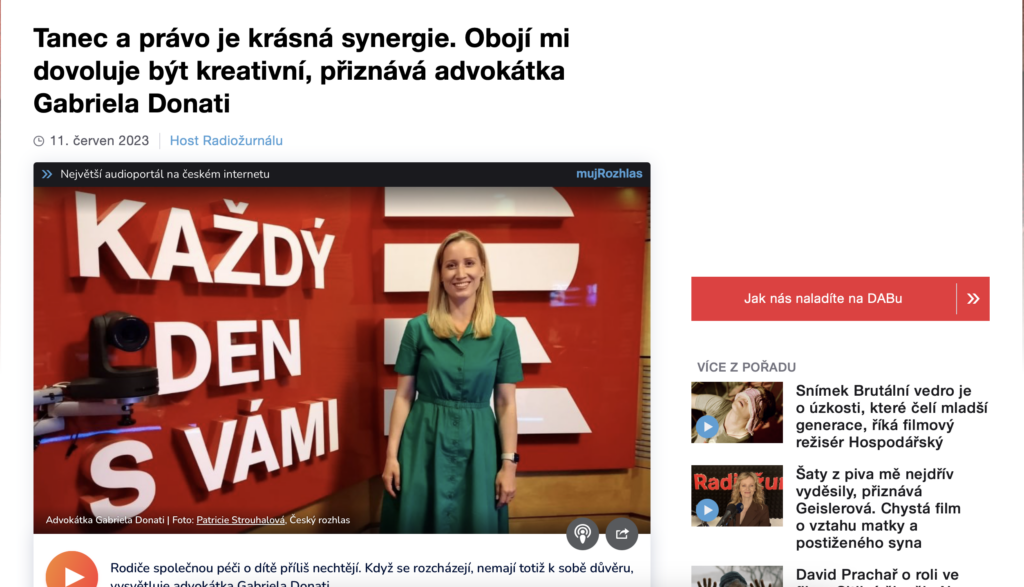Click the Rodiče společnou péči audio title

(372, 574)
